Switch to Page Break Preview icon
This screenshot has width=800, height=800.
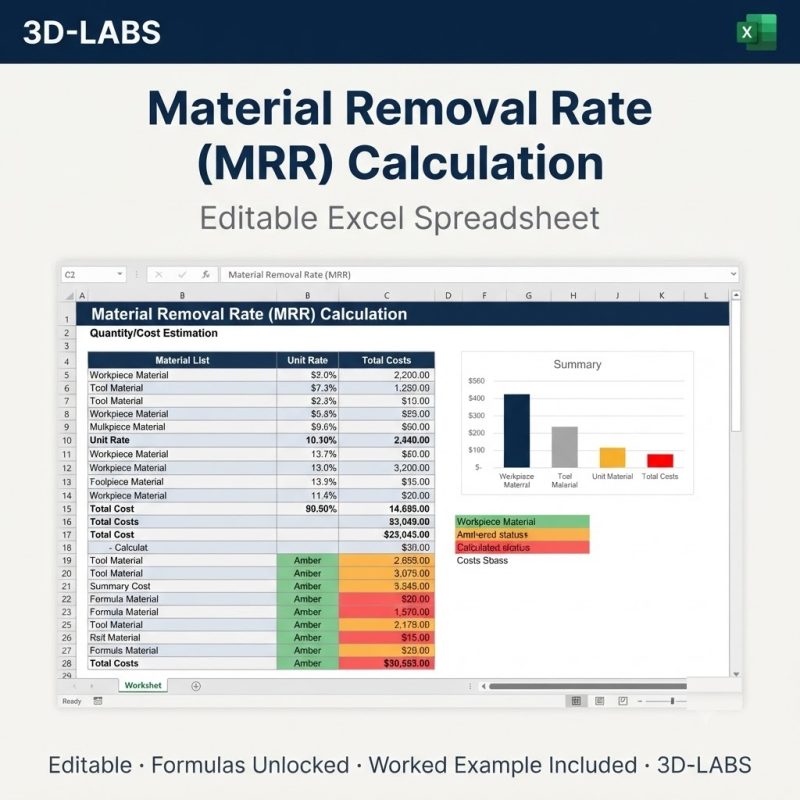(x=623, y=701)
